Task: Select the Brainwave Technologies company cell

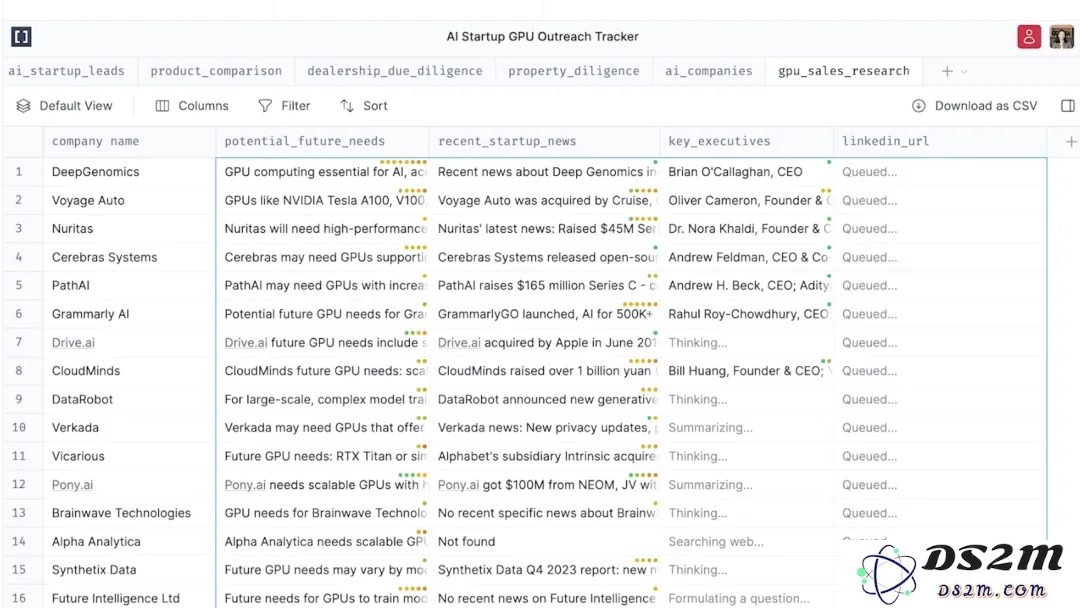Action: coord(129,513)
